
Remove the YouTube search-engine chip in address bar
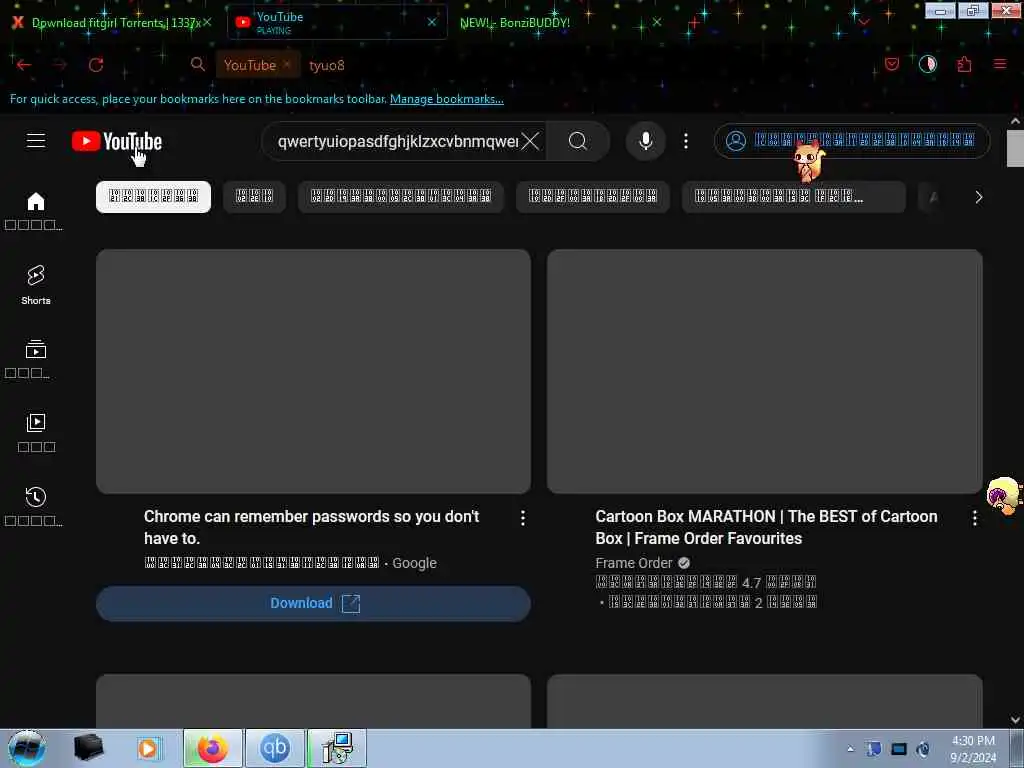tap(287, 64)
